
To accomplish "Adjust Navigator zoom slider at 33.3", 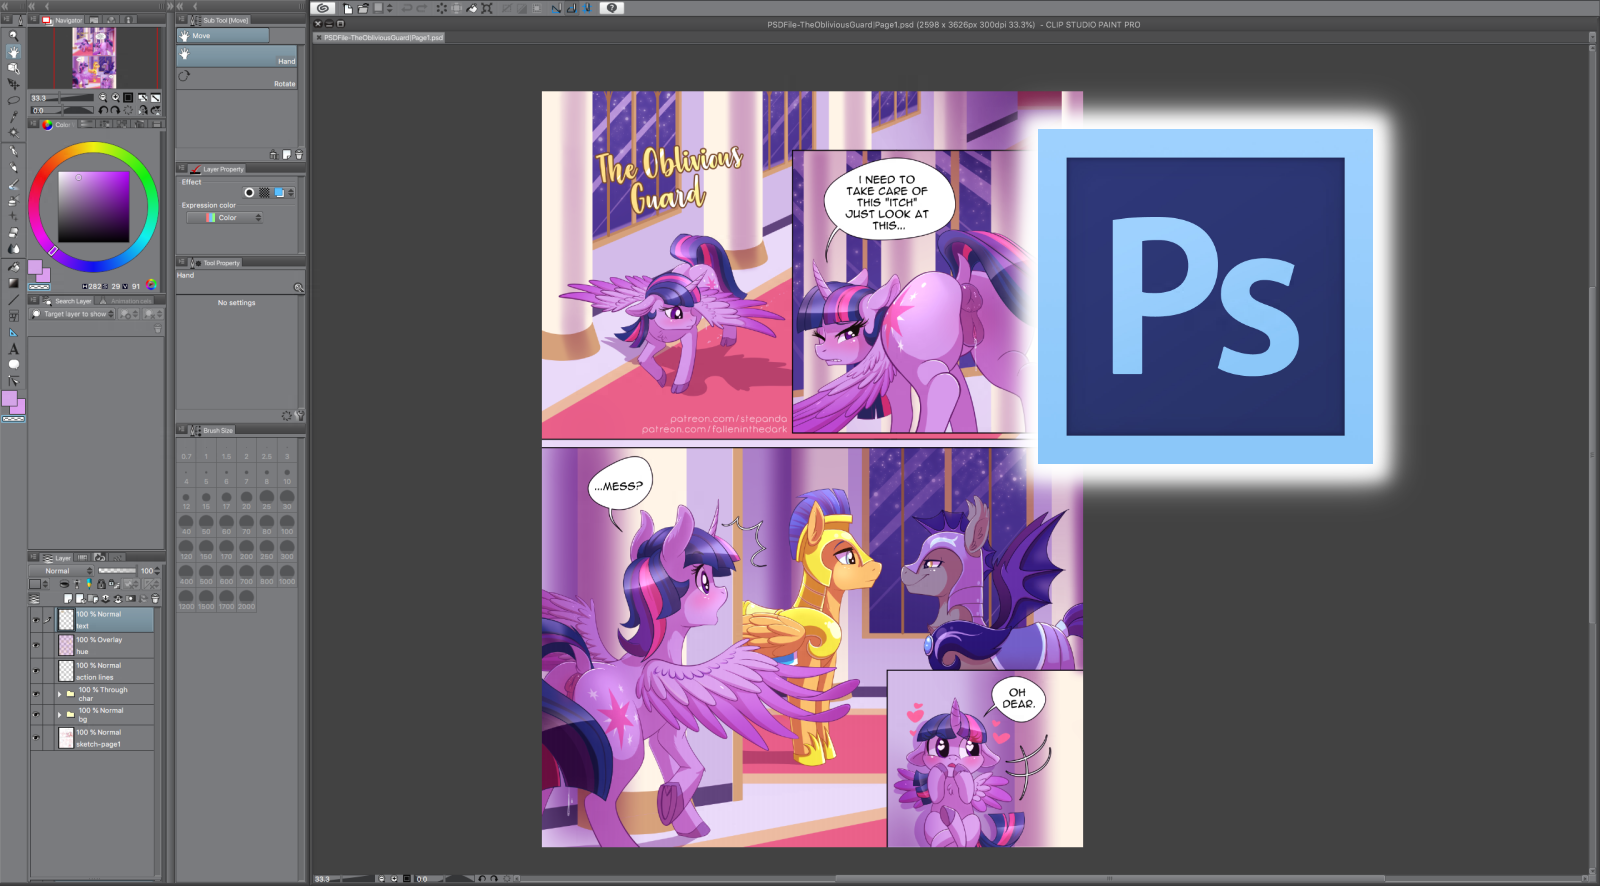I will pyautogui.click(x=64, y=98).
